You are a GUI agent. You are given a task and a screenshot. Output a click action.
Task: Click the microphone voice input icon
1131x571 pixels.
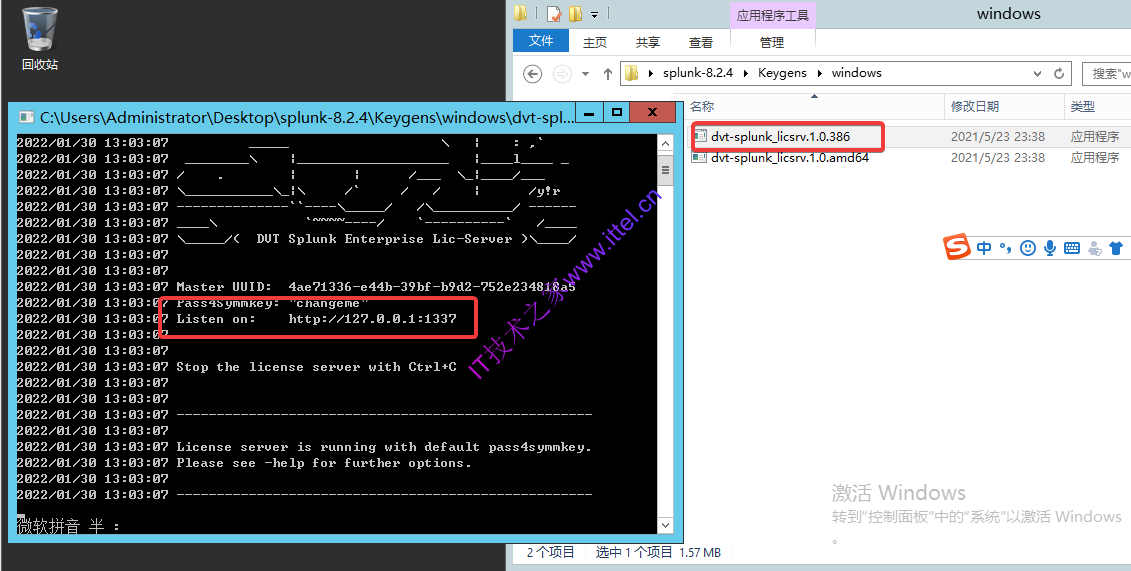[1049, 248]
